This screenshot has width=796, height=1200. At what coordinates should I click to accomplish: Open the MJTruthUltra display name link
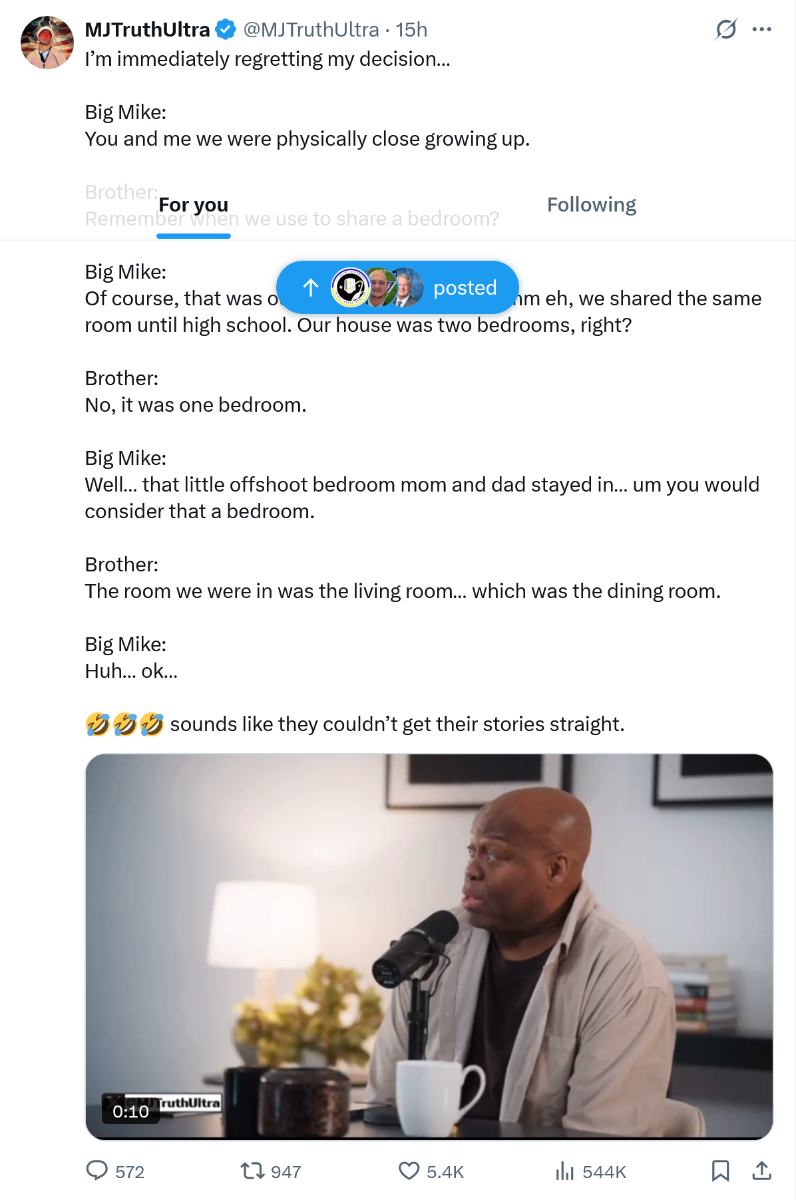pos(147,30)
